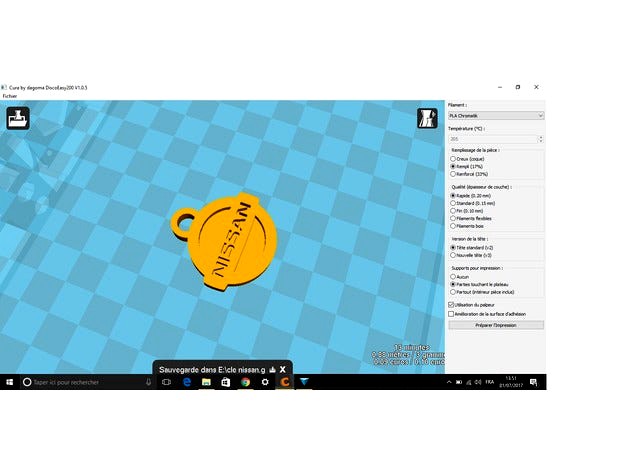This screenshot has width=628, height=472.
Task: Open taskbar Settings gear icon
Action: [265, 382]
